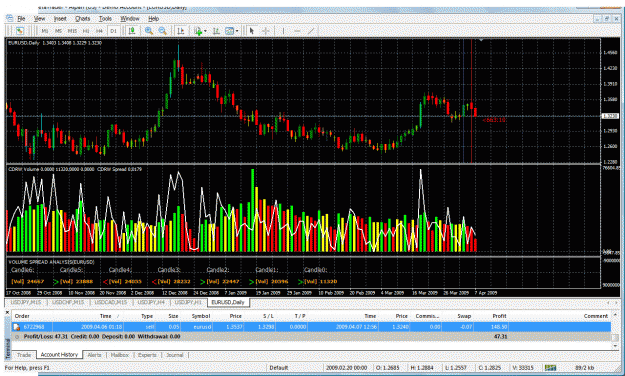This screenshot has height=376, width=625.
Task: Select order 6722968 in account history
Action: pyautogui.click(x=311, y=327)
